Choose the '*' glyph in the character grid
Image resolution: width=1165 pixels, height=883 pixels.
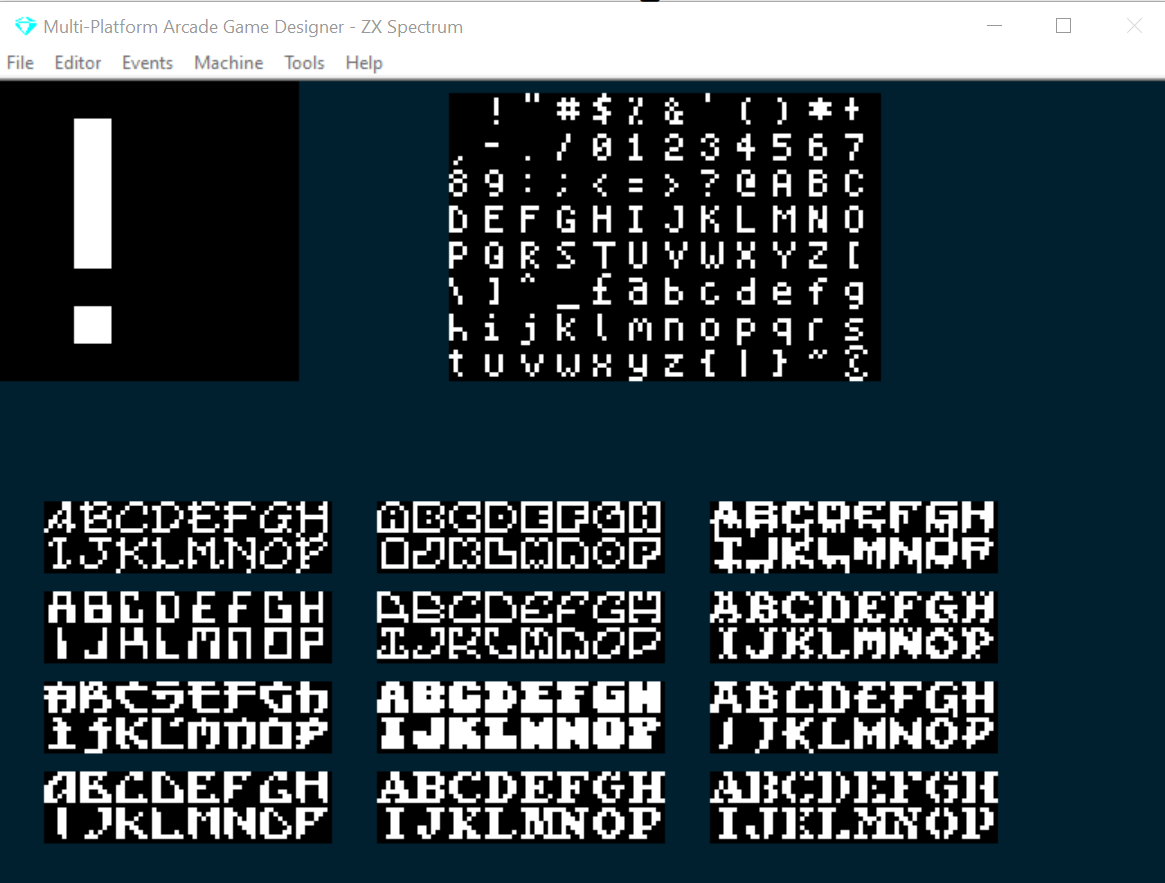point(818,111)
